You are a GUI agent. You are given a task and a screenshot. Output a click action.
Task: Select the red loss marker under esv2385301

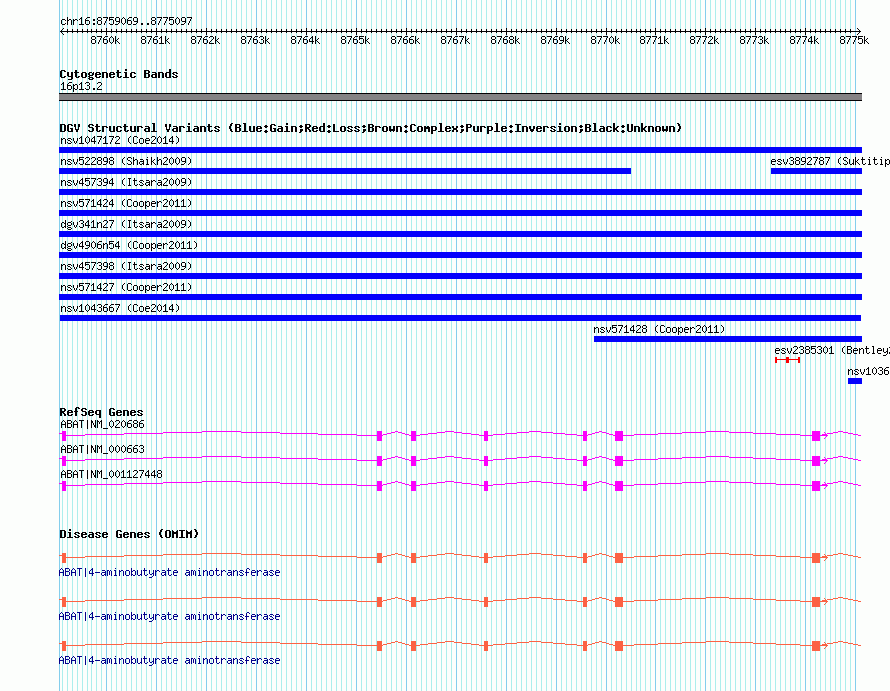click(x=788, y=360)
